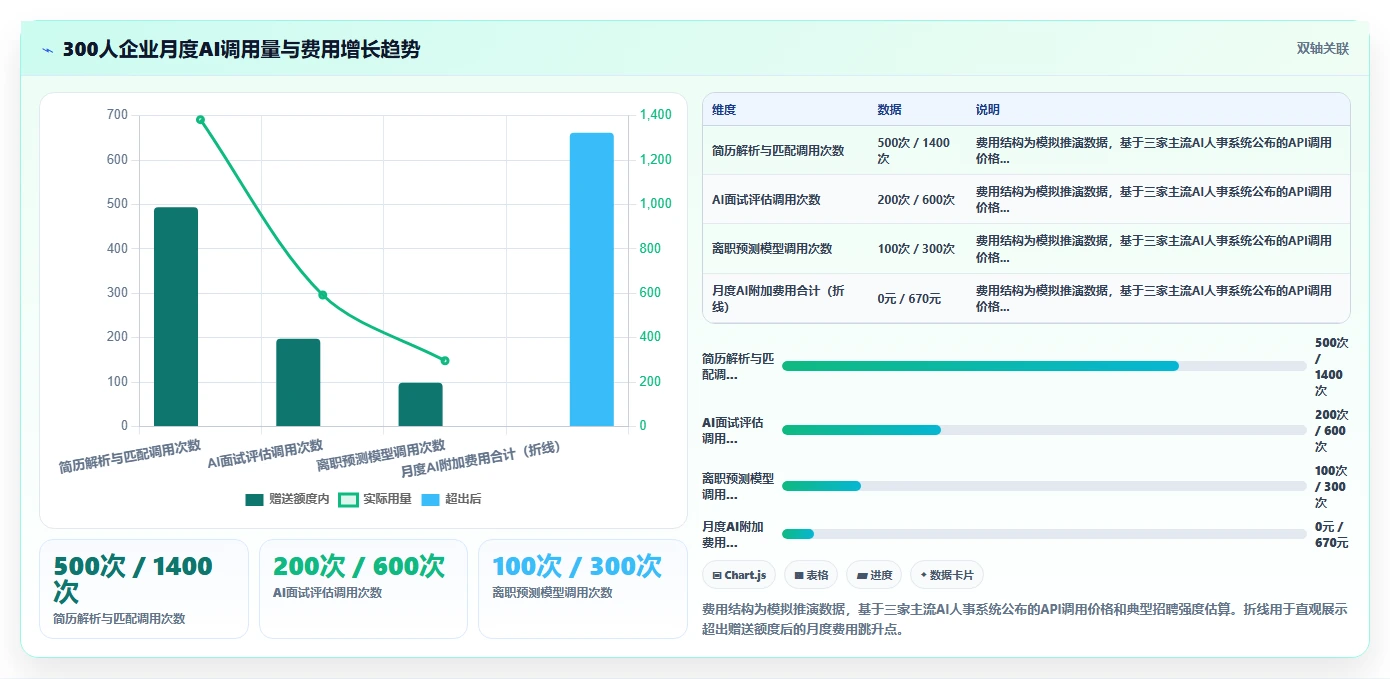Click the 100次 / 300次 stat card
Image resolution: width=1390 pixels, height=679 pixels.
point(583,589)
